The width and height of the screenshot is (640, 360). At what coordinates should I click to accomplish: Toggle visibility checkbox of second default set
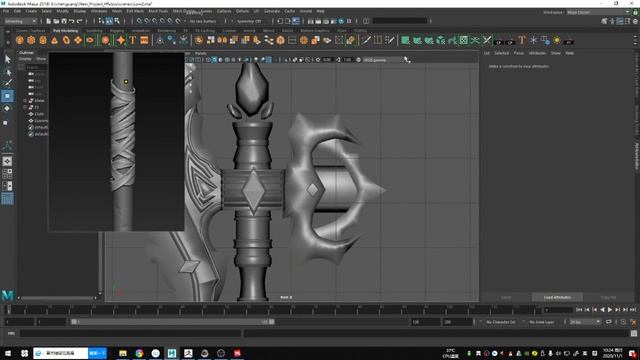coord(31,134)
